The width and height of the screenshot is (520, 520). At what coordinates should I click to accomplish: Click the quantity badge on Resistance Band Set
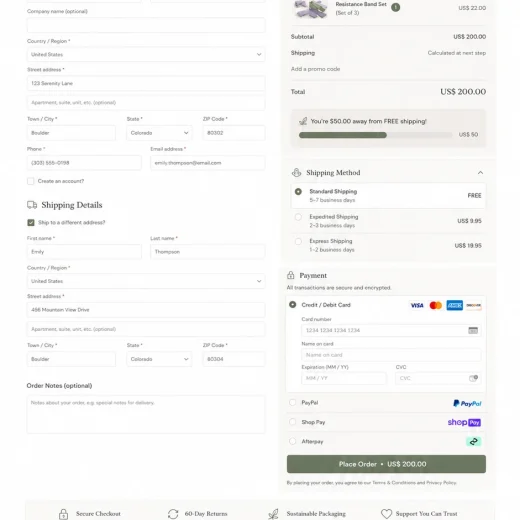coord(395,7)
